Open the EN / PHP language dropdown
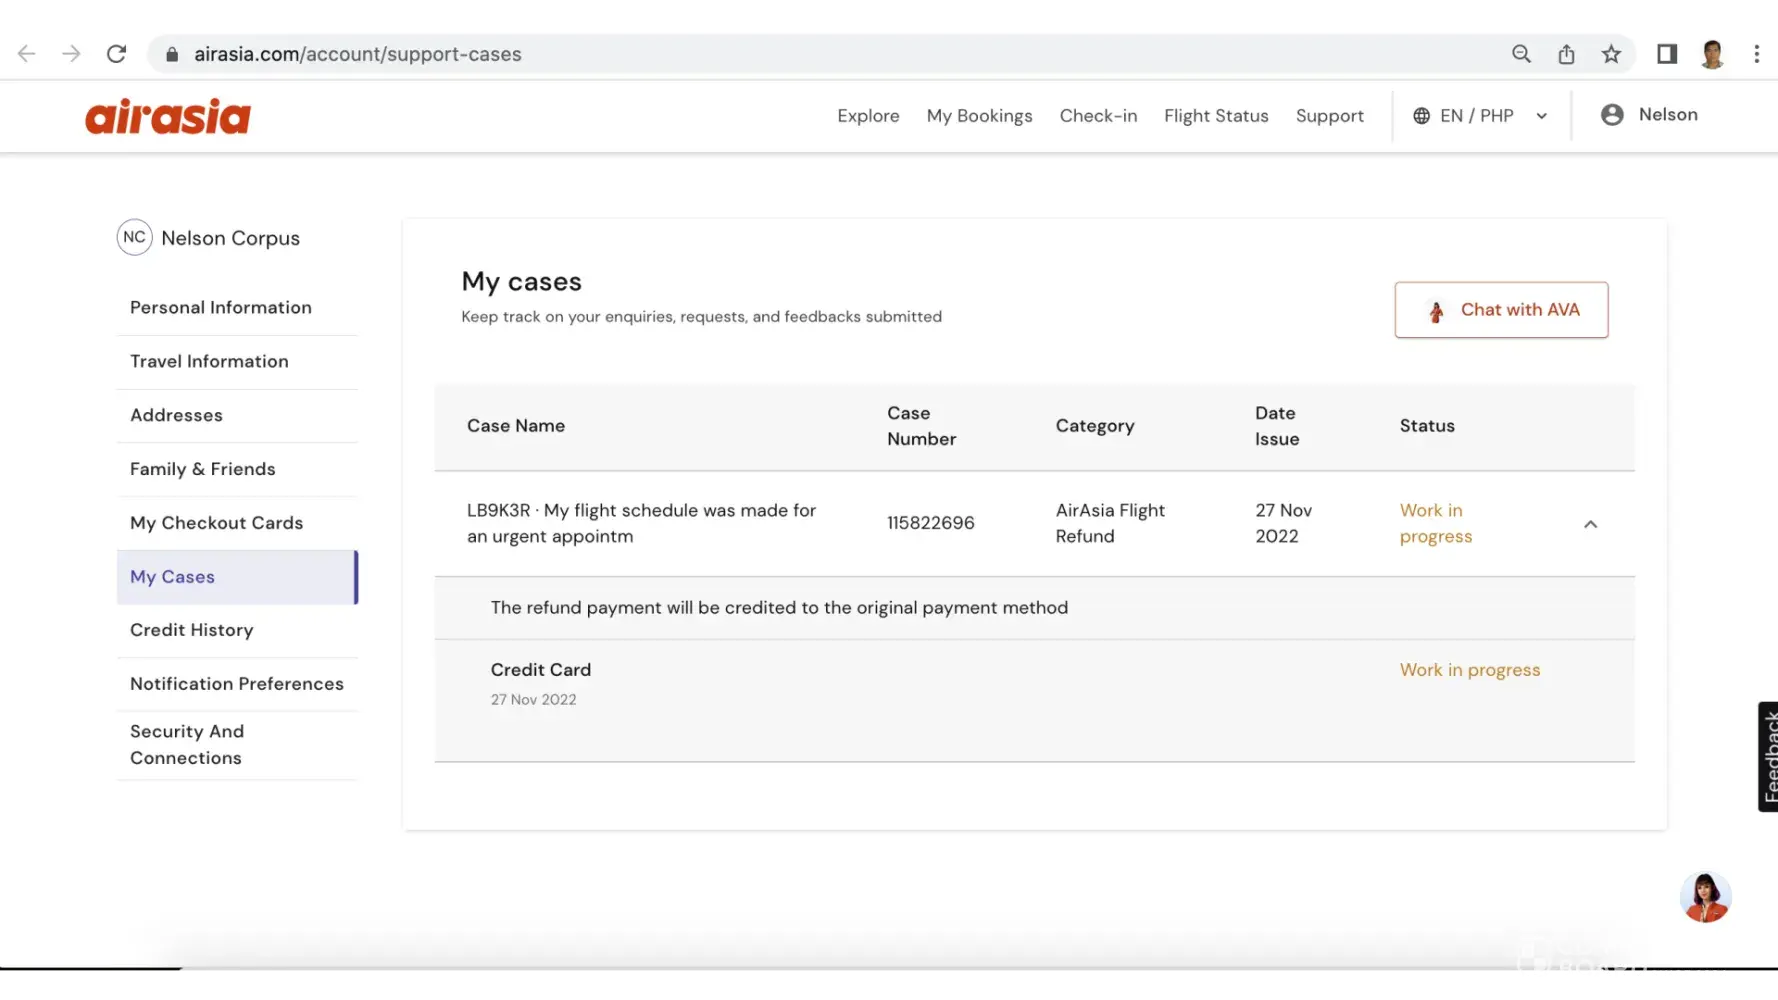Image resolution: width=1778 pixels, height=1000 pixels. click(1480, 116)
